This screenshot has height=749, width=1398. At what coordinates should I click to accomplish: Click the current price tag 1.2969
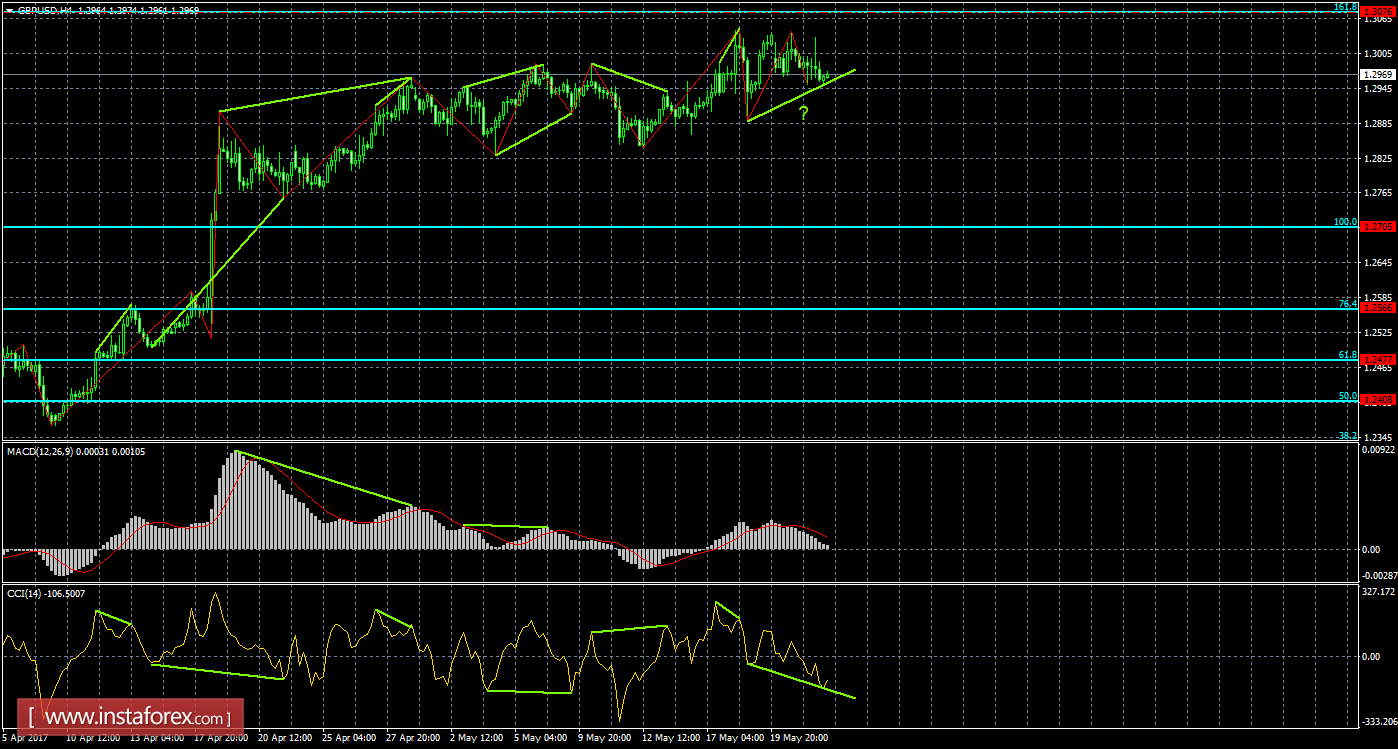click(1378, 74)
